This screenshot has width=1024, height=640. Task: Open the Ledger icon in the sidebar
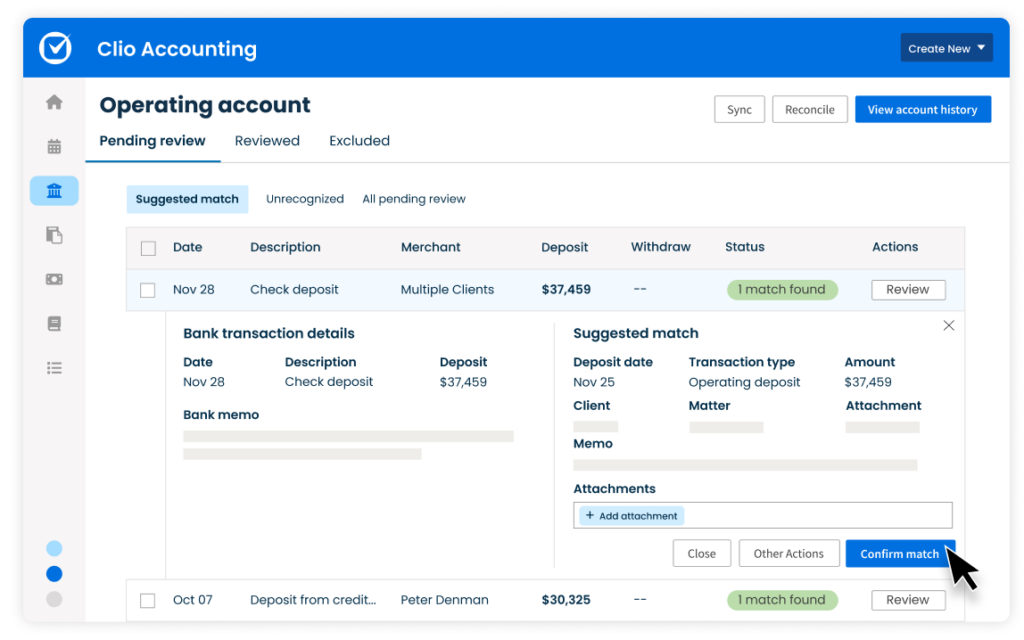(x=54, y=323)
